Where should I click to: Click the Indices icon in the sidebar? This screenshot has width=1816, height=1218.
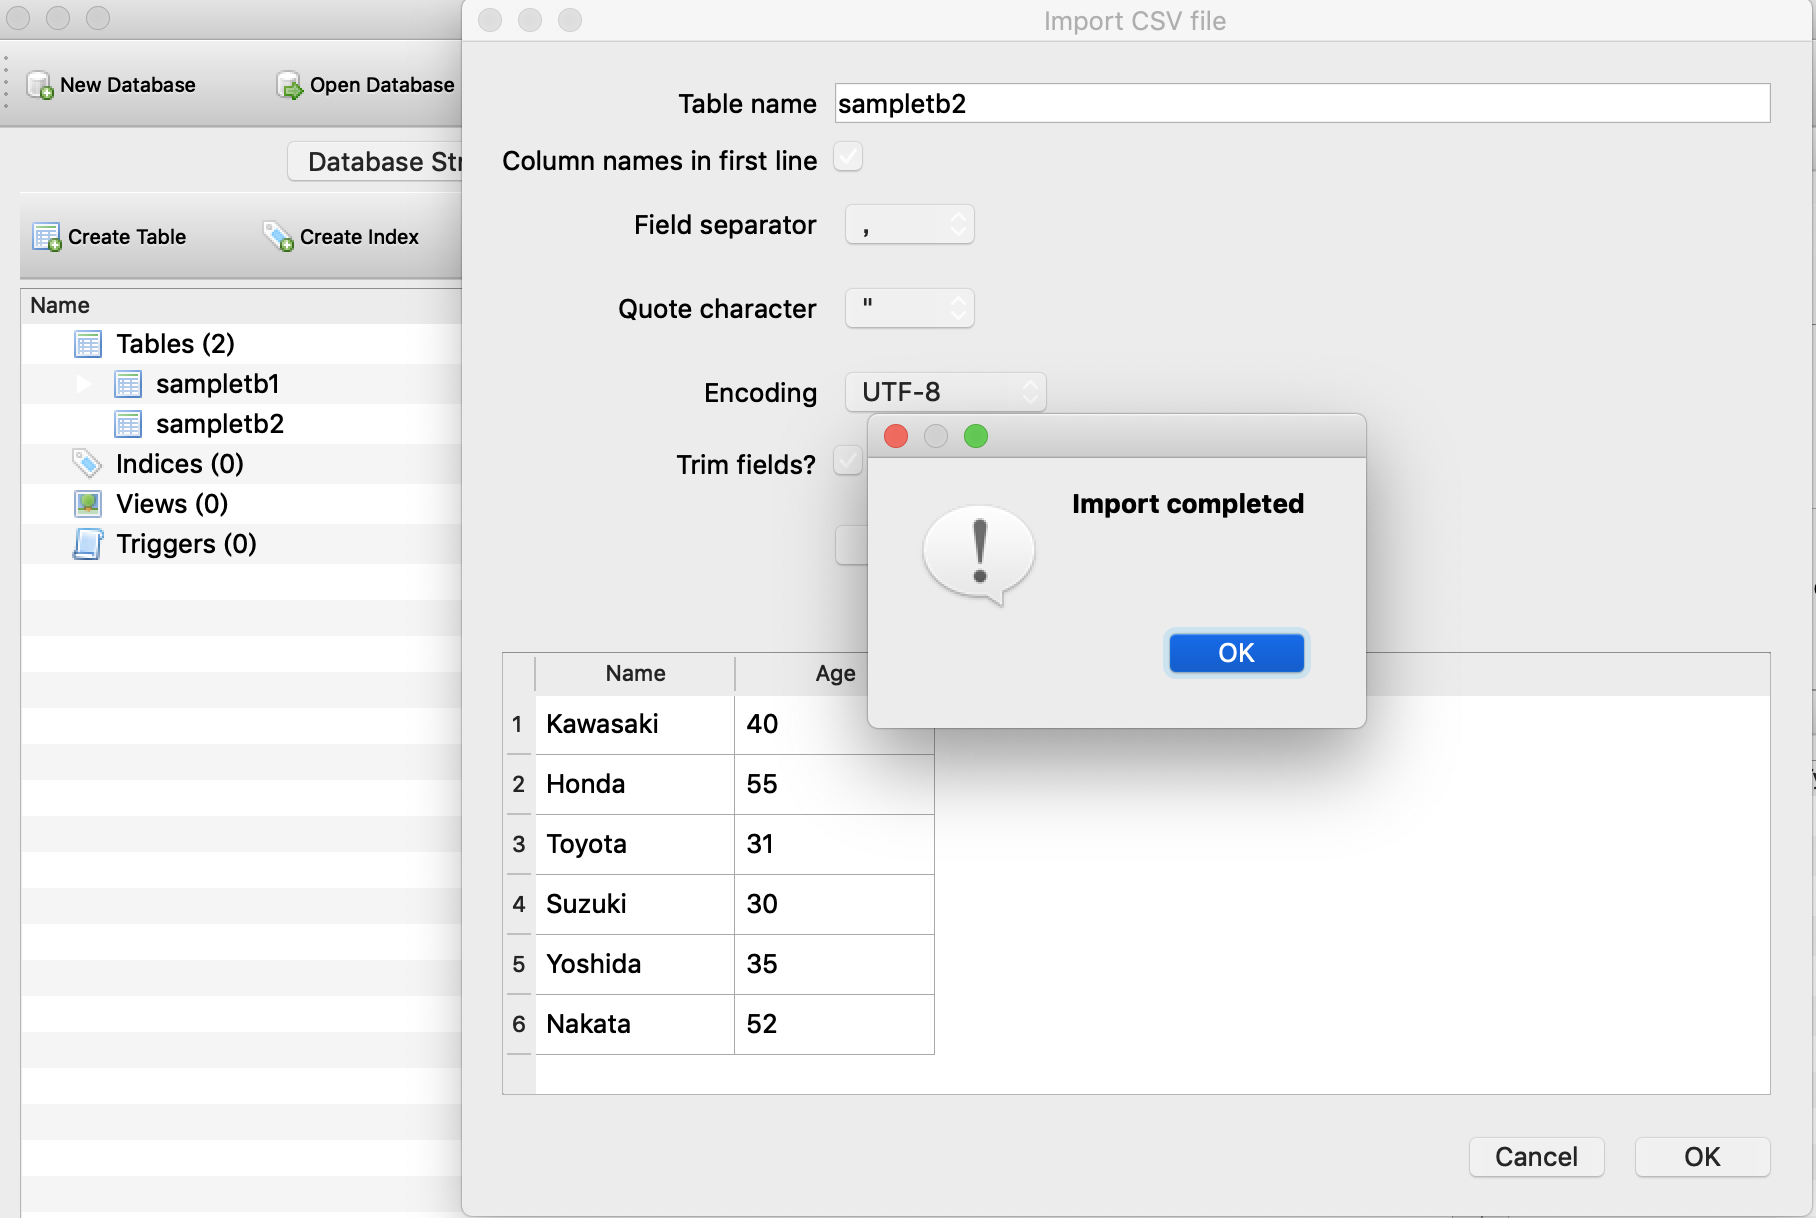pos(88,463)
